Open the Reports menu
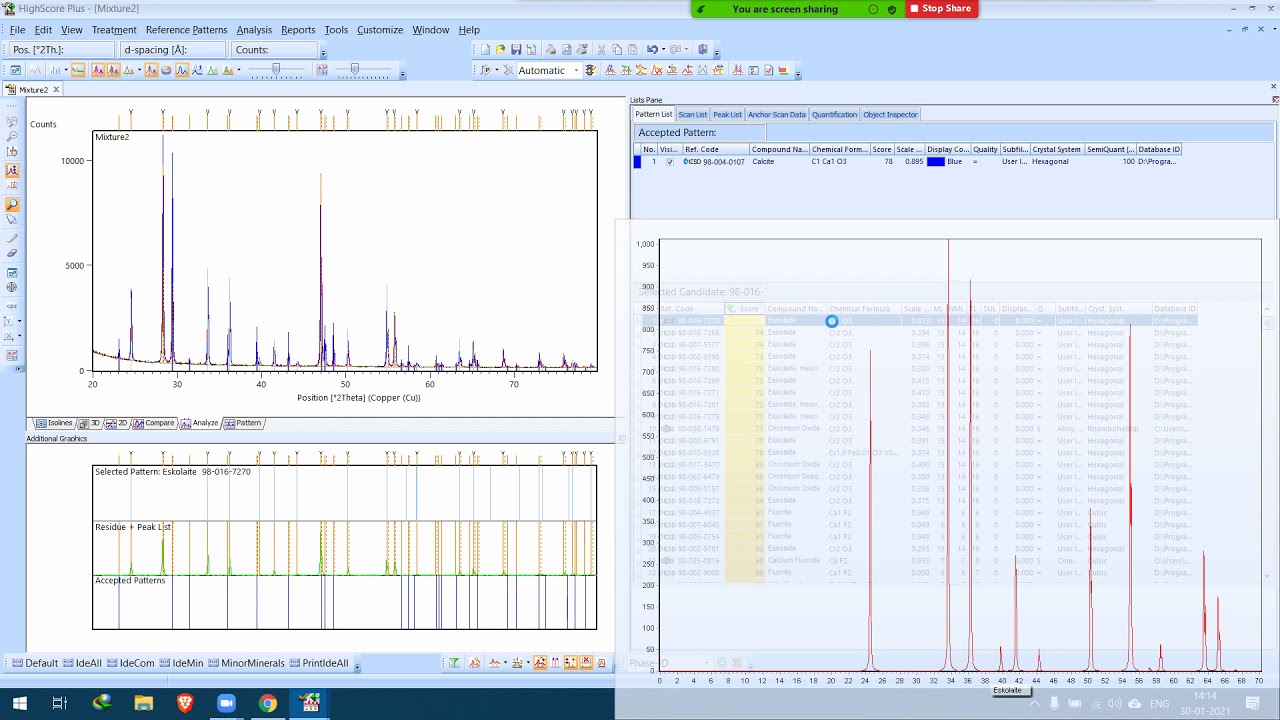 pyautogui.click(x=298, y=30)
